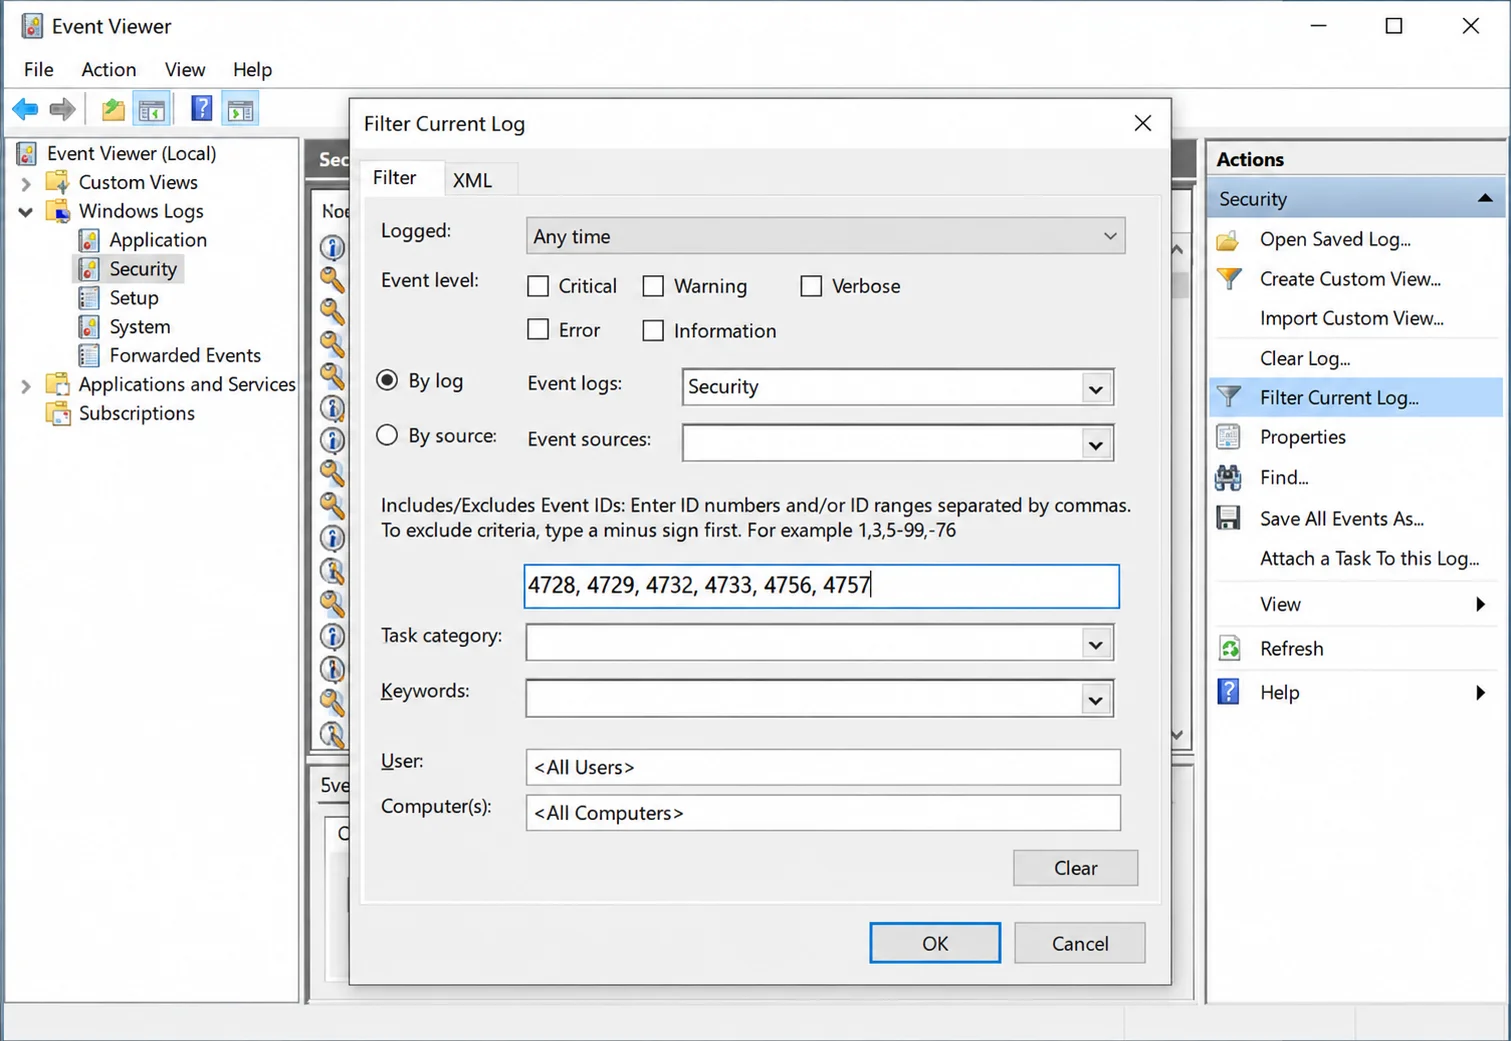Open the Action menu
This screenshot has width=1511, height=1041.
[x=109, y=69]
